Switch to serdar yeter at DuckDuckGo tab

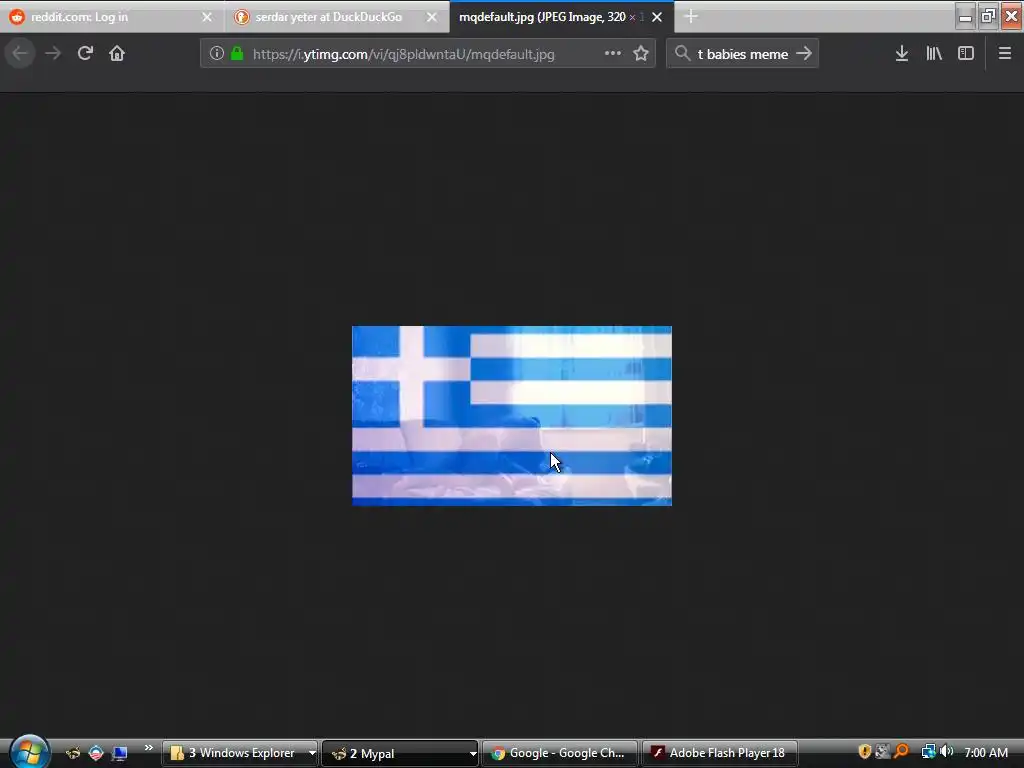(337, 17)
